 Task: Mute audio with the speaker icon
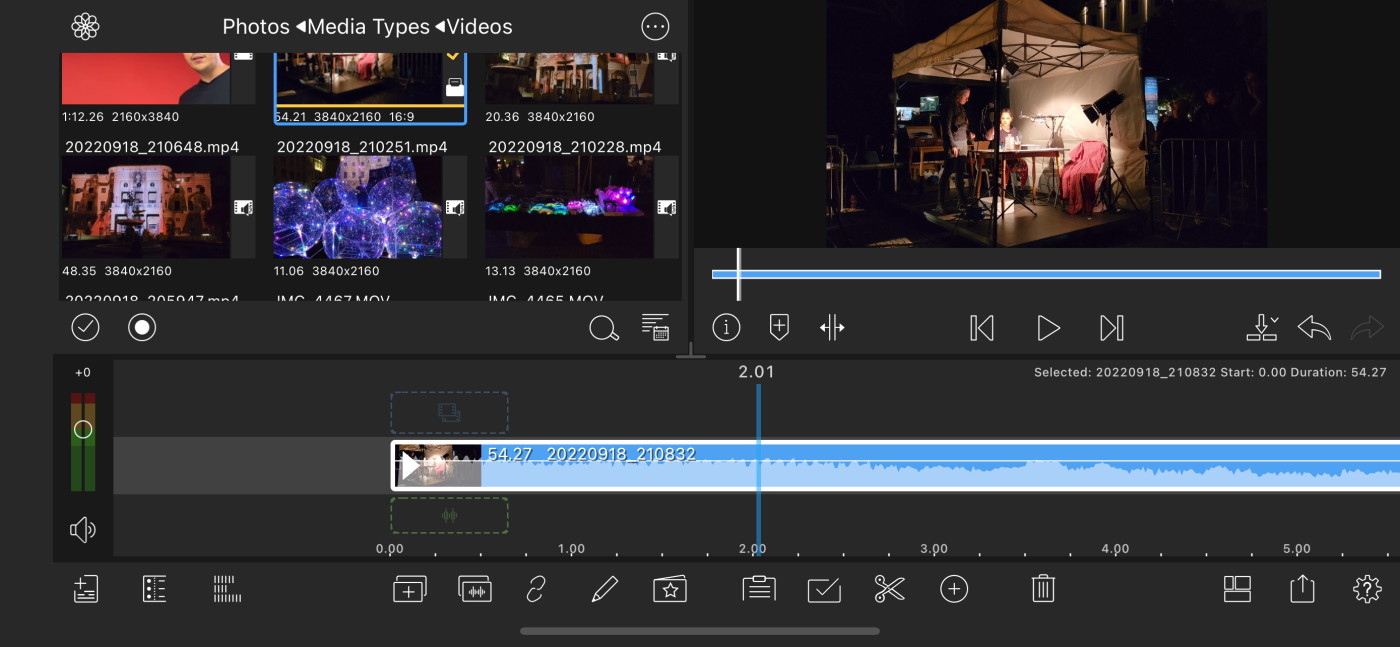[83, 529]
